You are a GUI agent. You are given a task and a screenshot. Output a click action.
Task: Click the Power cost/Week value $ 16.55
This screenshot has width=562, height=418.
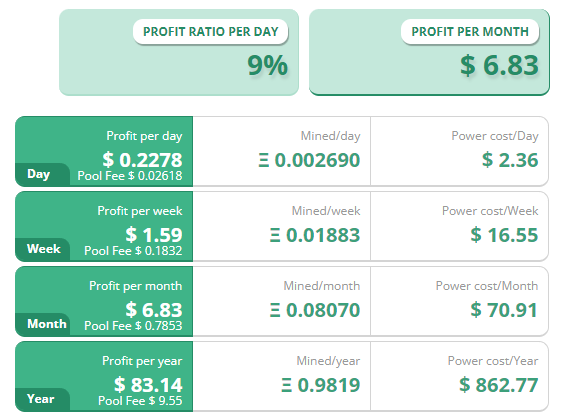pyautogui.click(x=504, y=235)
